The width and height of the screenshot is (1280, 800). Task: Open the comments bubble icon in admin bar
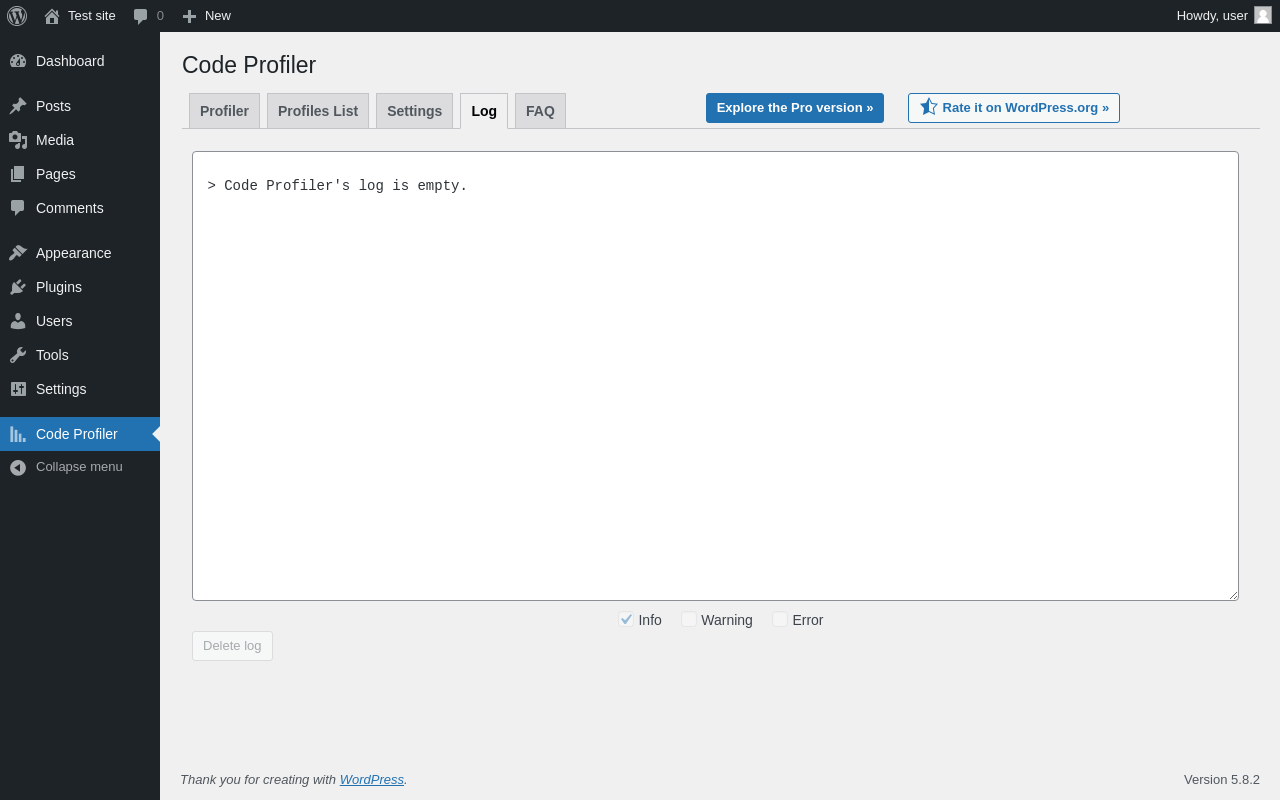pos(141,16)
